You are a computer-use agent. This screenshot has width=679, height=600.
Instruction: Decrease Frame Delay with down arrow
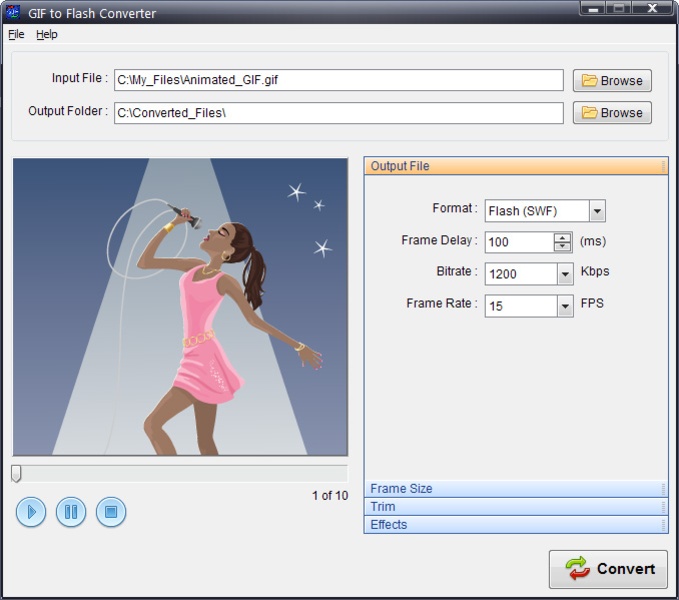click(x=562, y=247)
